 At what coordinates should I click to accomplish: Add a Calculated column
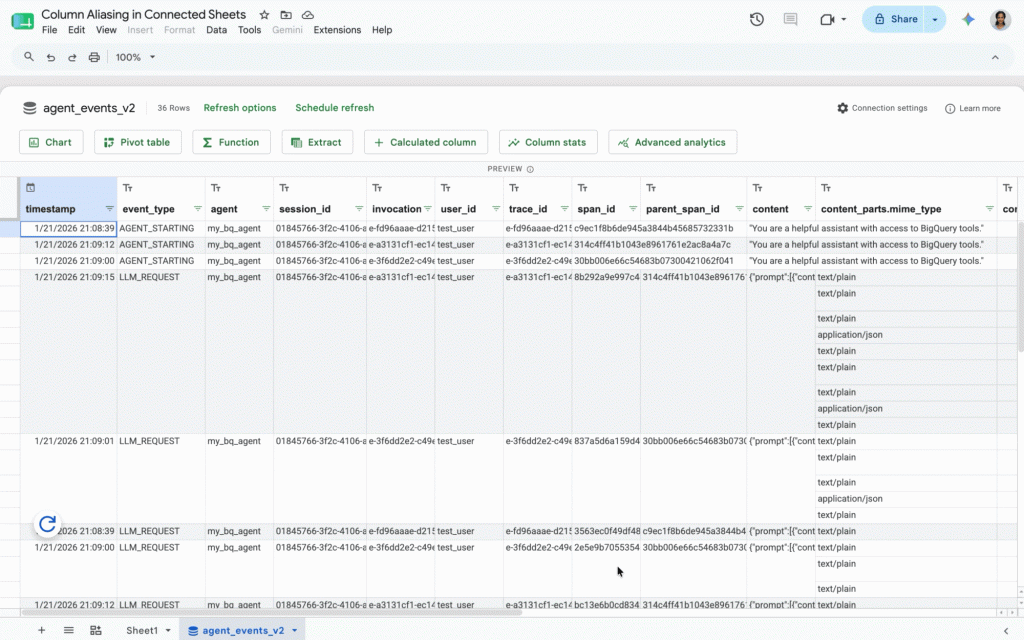pos(426,142)
